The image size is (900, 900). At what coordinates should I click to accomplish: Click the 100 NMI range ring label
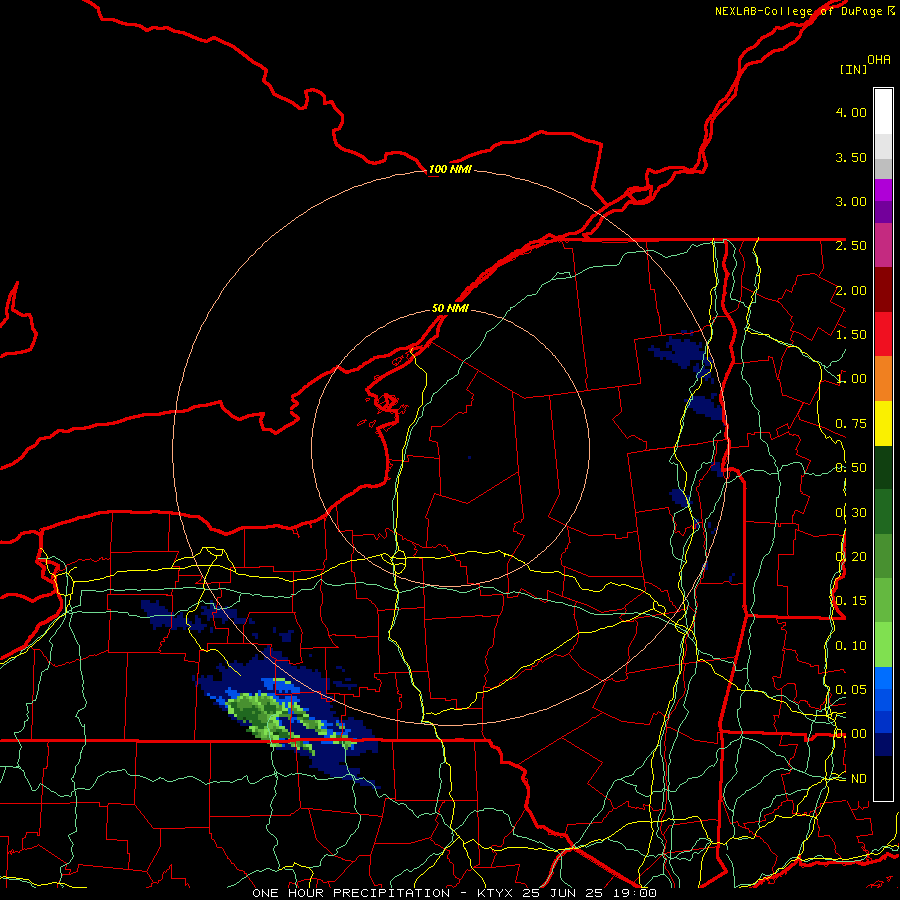coord(450,169)
